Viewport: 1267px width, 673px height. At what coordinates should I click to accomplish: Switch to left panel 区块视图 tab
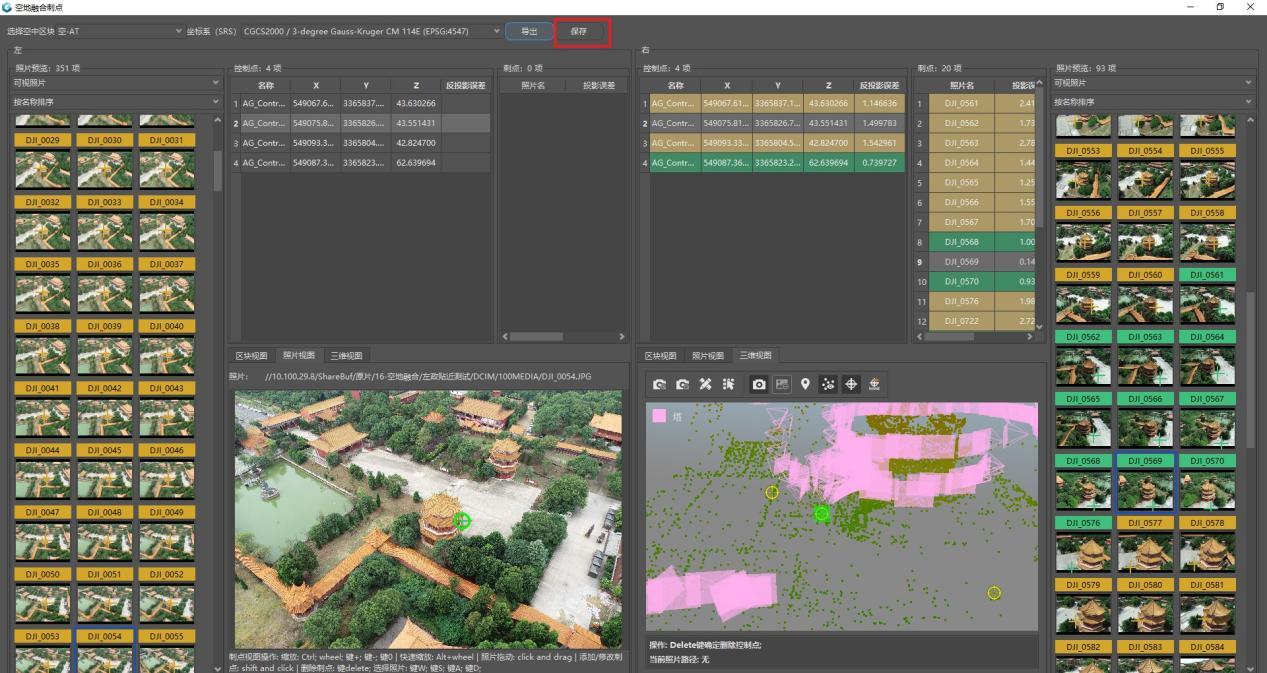click(x=251, y=355)
